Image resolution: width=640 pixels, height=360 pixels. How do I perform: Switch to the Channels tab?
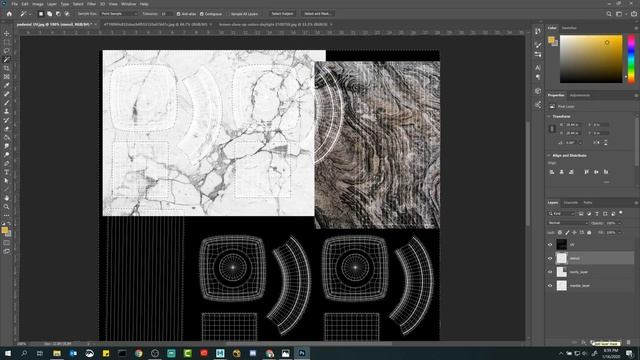click(x=571, y=203)
